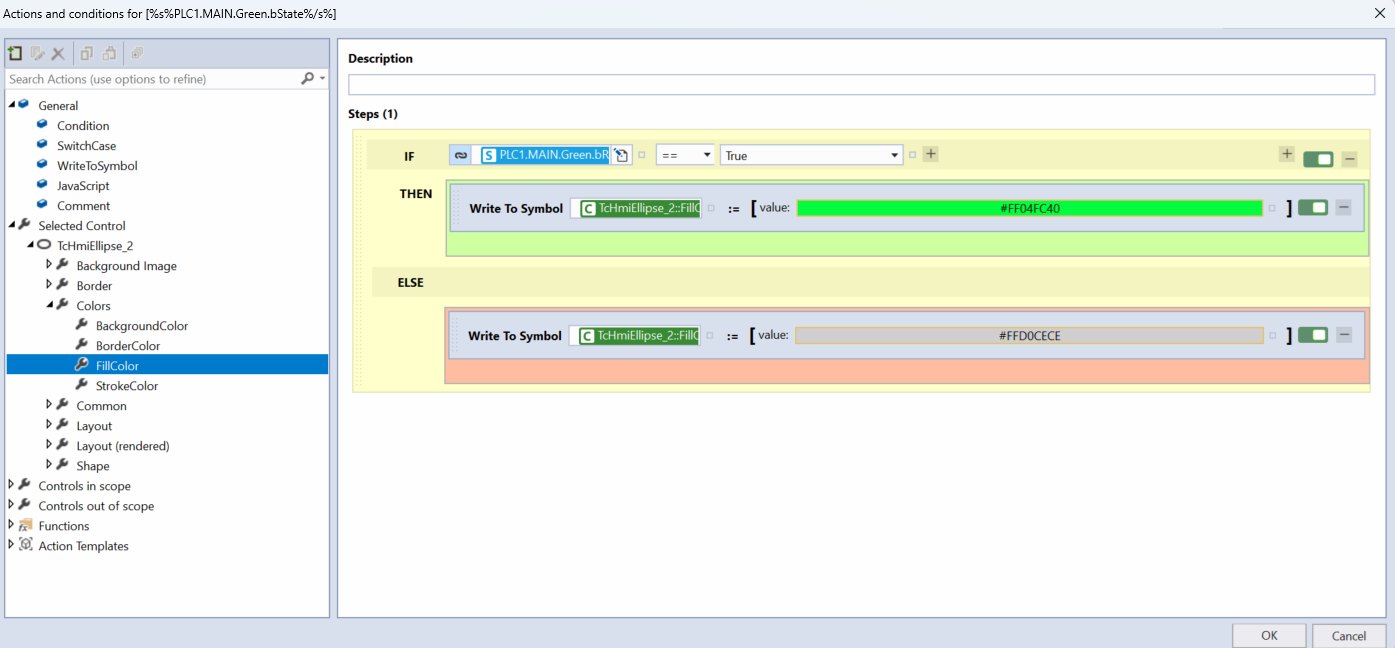Expand the Background Image node
The width and height of the screenshot is (1395, 648).
(x=49, y=265)
